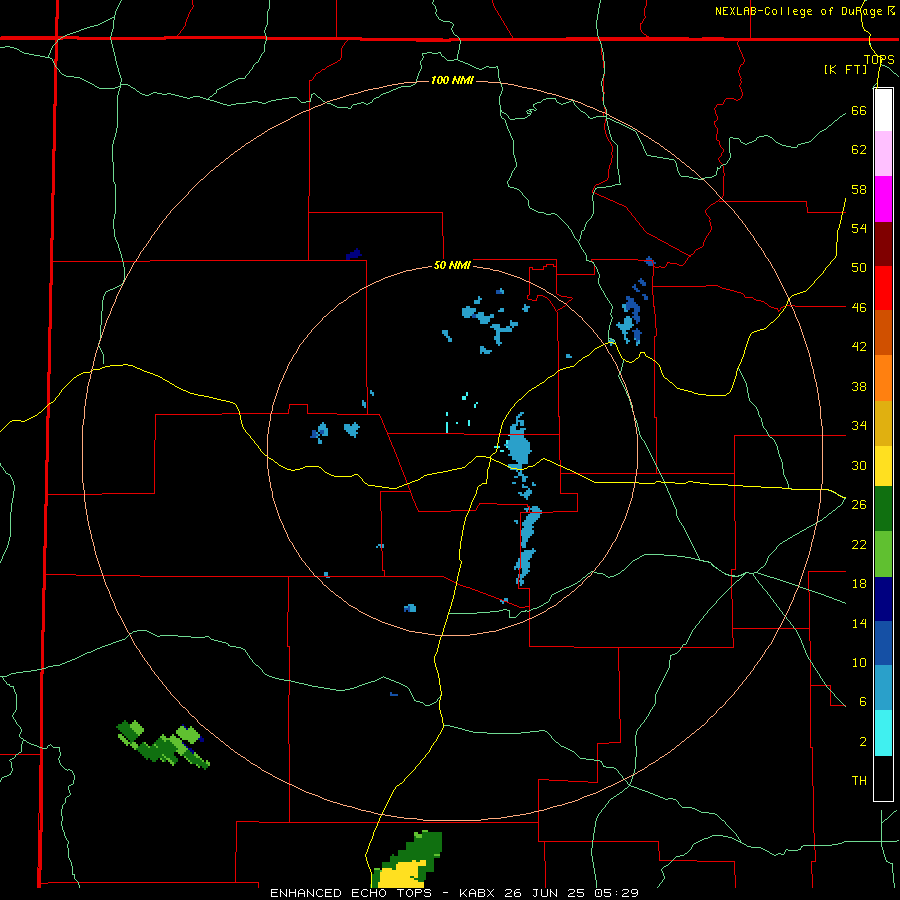
Task: Click the bright red 50 K FT band
Action: click(x=883, y=288)
